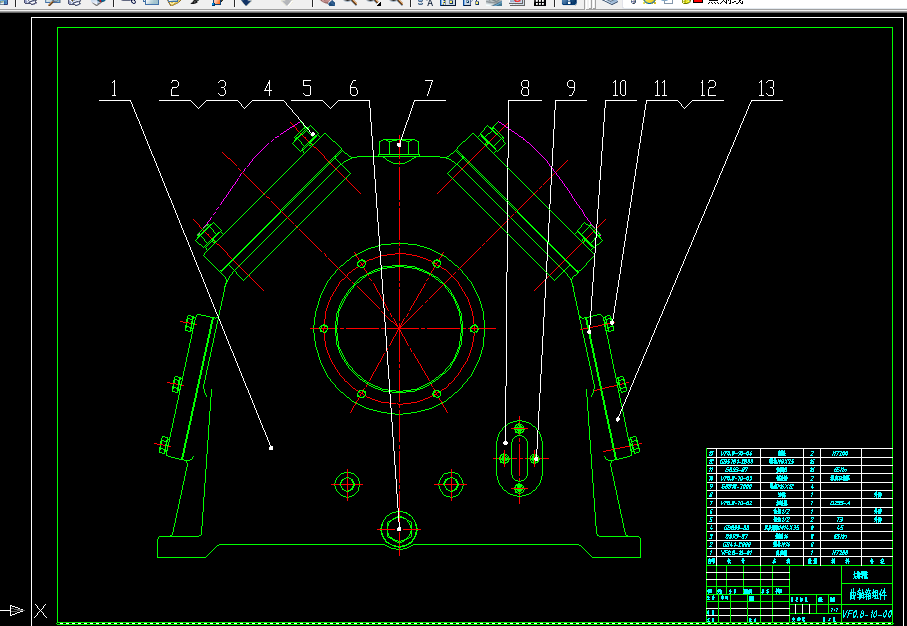Select part callout number 10

pos(619,89)
